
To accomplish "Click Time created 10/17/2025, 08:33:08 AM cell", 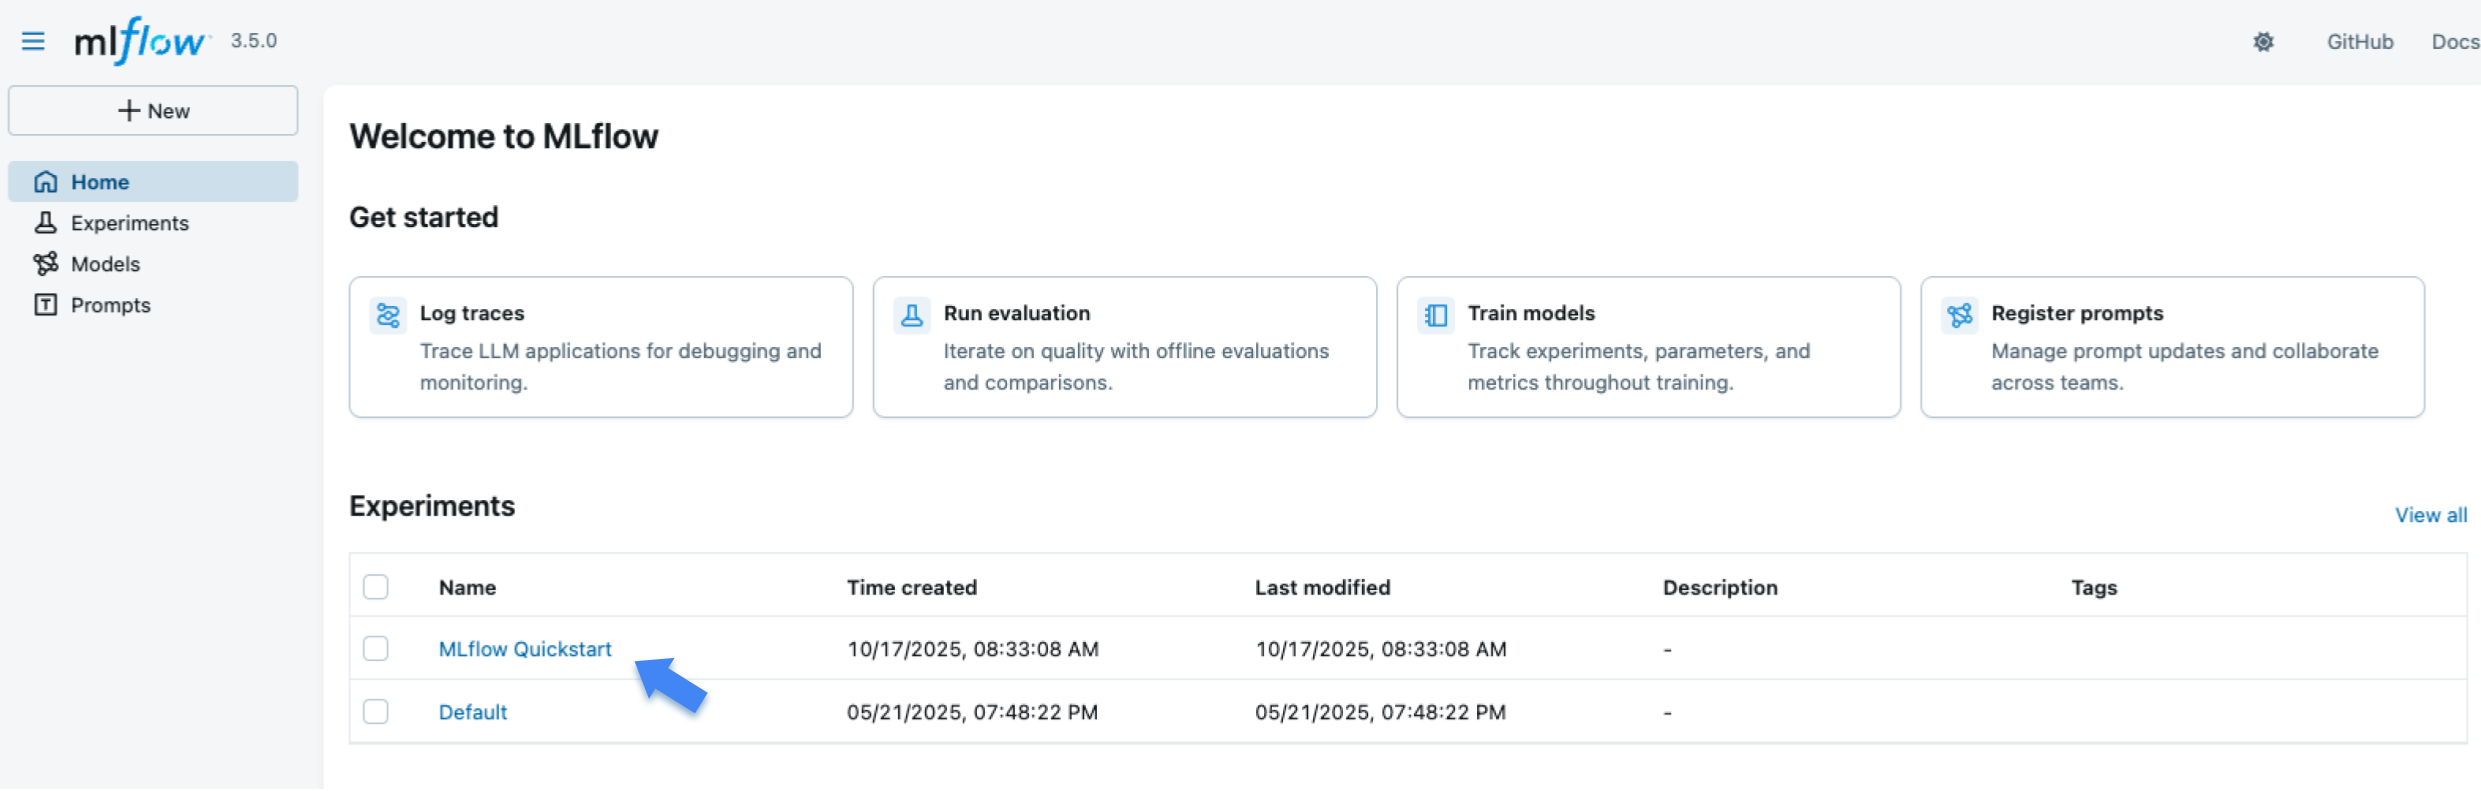I will (x=973, y=649).
